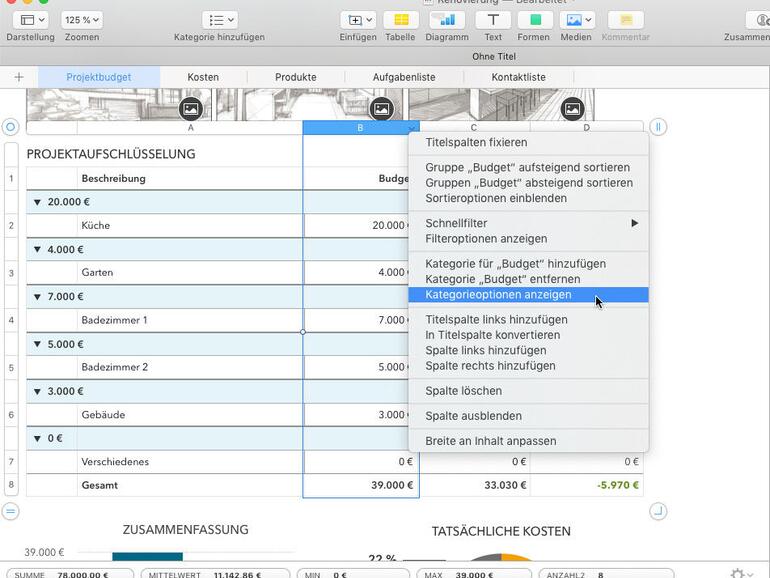The height and width of the screenshot is (578, 770).
Task: Choose Spalte ausblenden
Action: (x=528, y=416)
